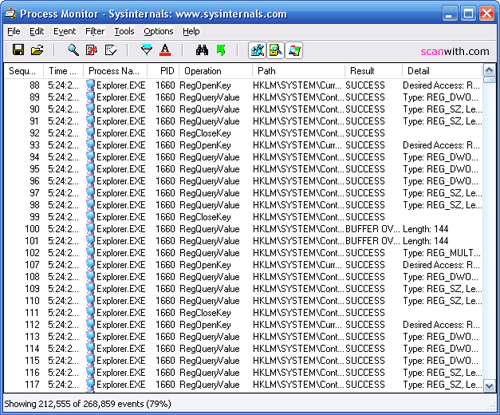Toggle the Autoscroll toolbar icon

(x=92, y=50)
